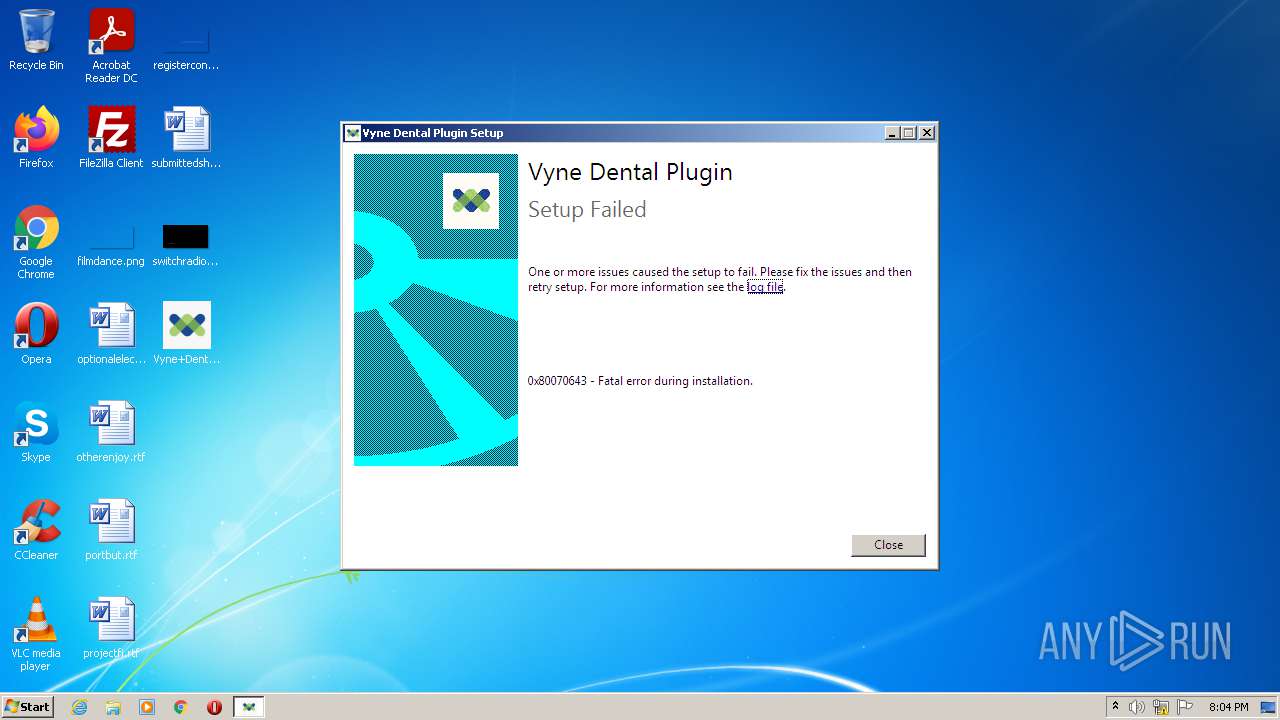Viewport: 1280px width, 720px height.
Task: Open the network tray icon
Action: tap(1161, 707)
